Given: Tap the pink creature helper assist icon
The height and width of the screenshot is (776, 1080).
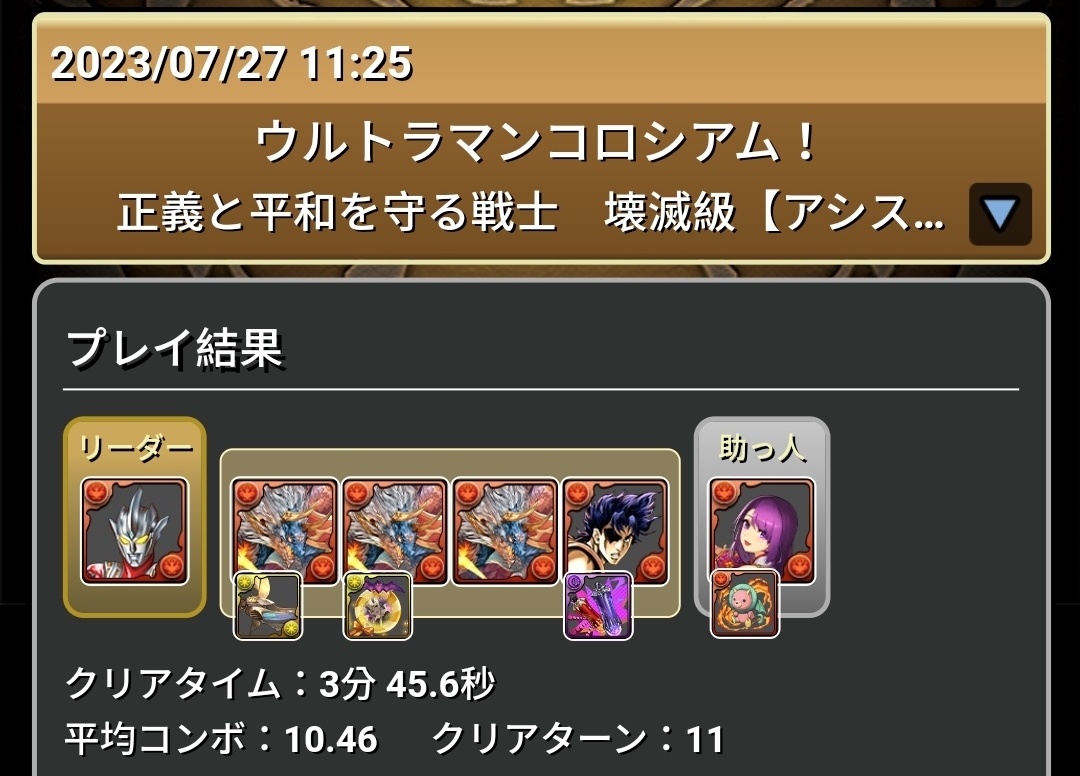Looking at the screenshot, I should coord(745,604).
